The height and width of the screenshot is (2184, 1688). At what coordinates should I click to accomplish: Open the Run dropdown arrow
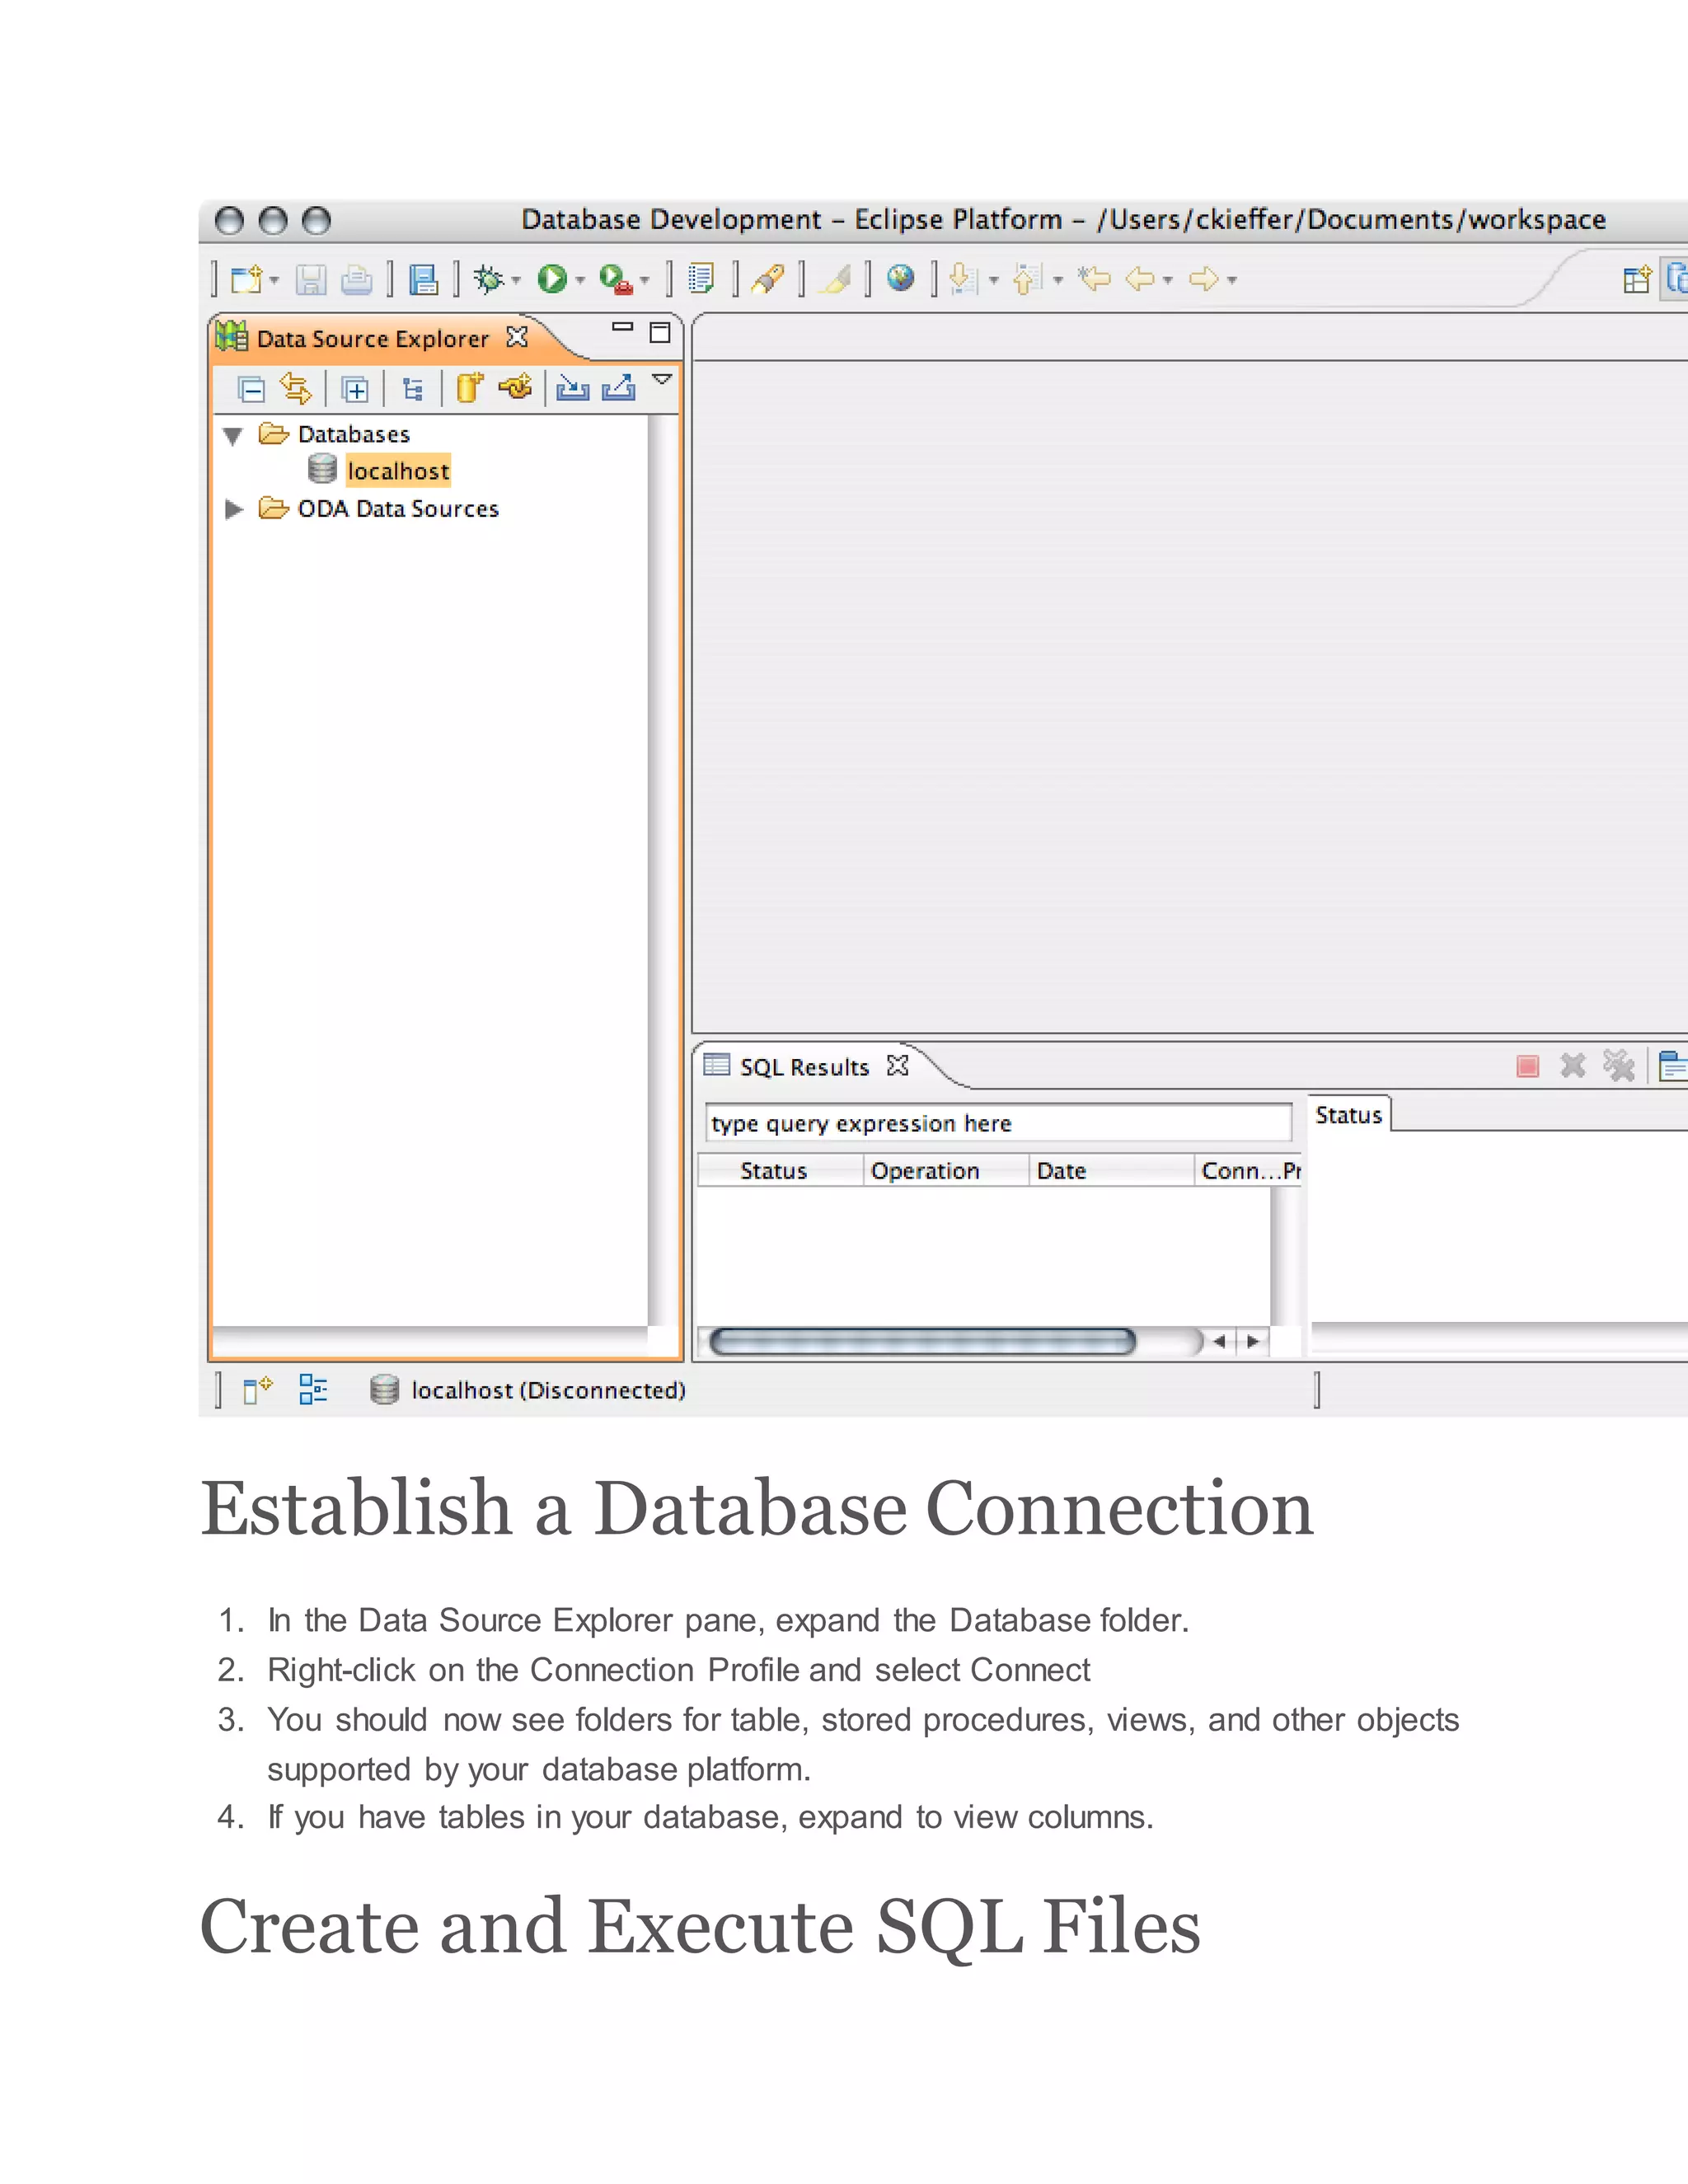click(x=580, y=281)
